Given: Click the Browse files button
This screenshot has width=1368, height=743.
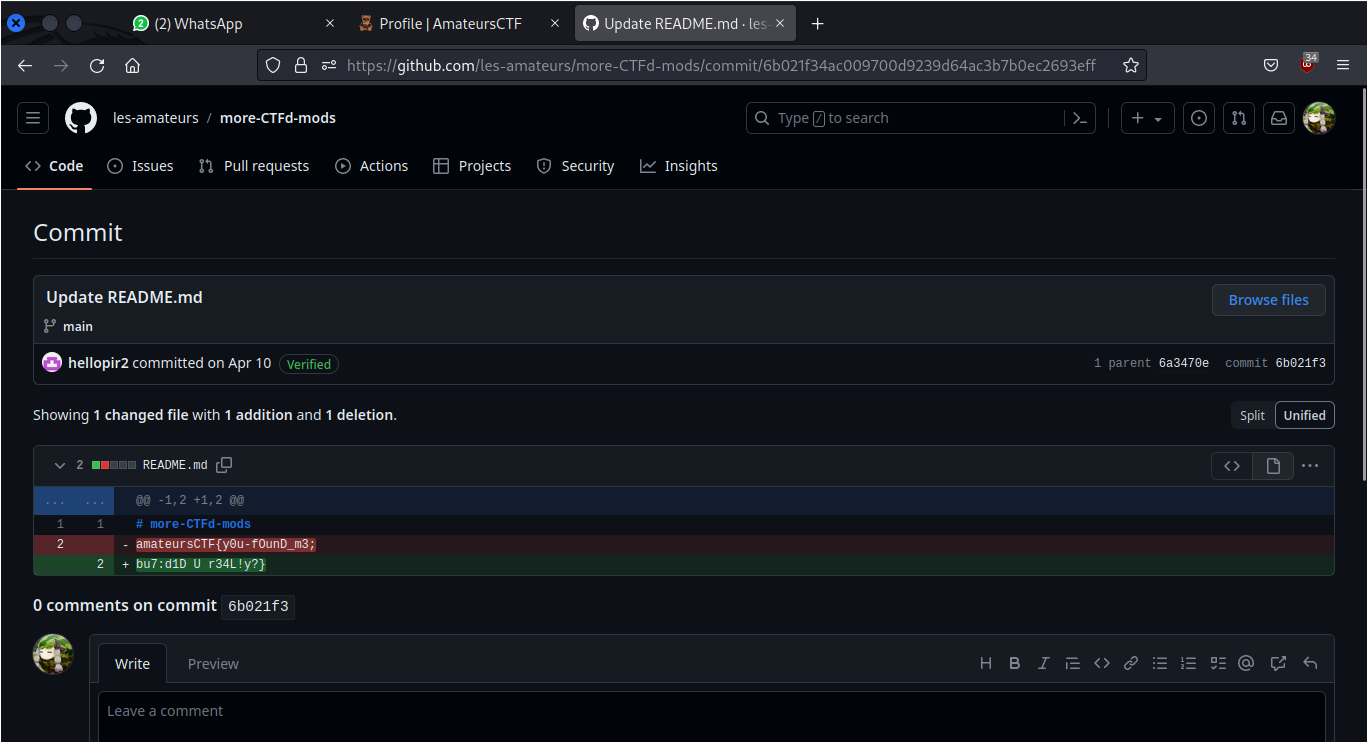Looking at the screenshot, I should 1269,300.
